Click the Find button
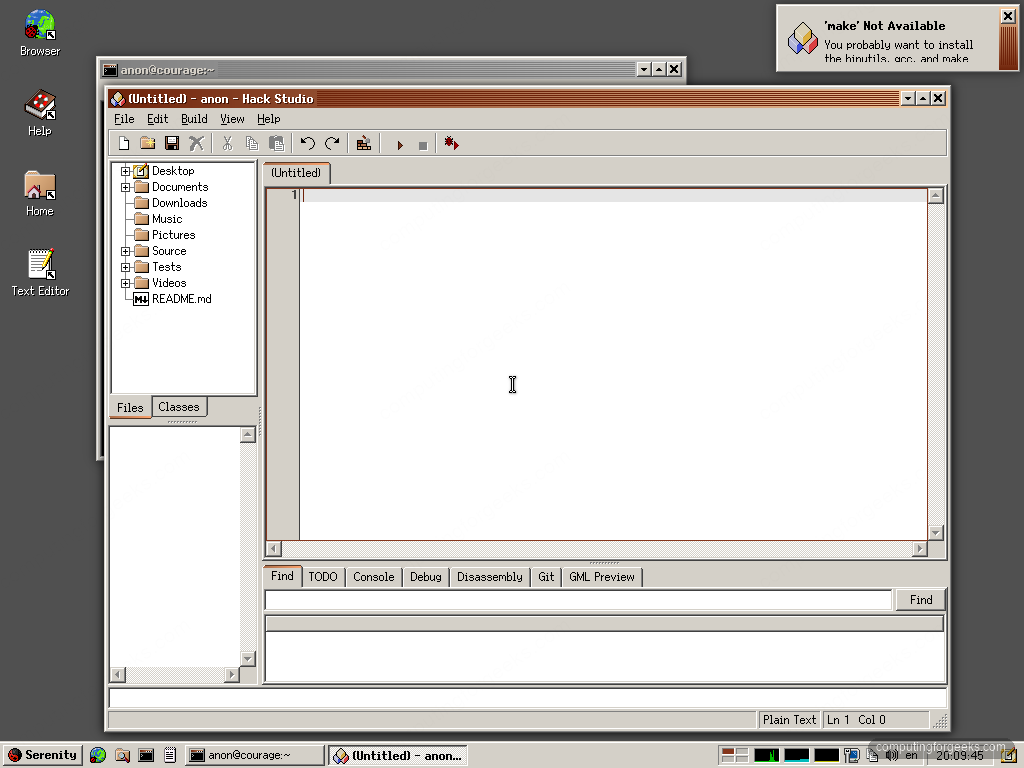 point(921,600)
